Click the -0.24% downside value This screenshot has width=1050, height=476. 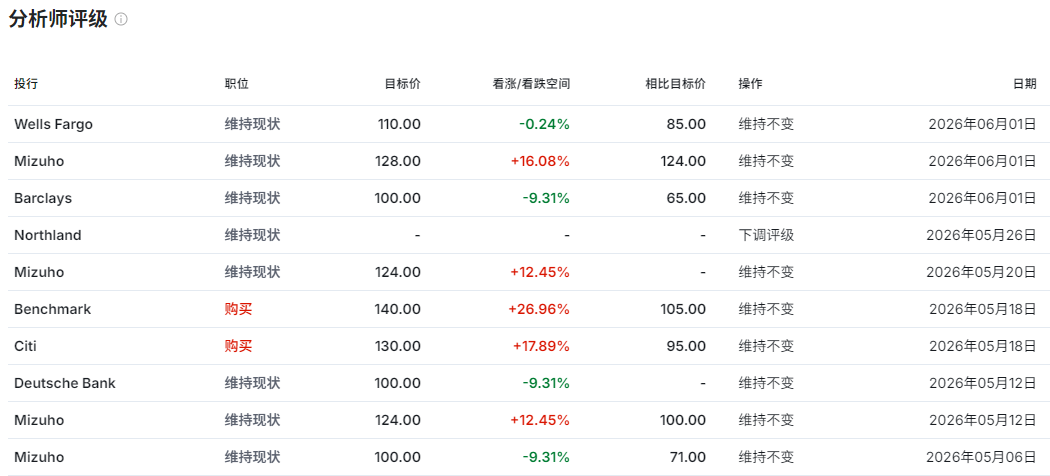coord(544,124)
